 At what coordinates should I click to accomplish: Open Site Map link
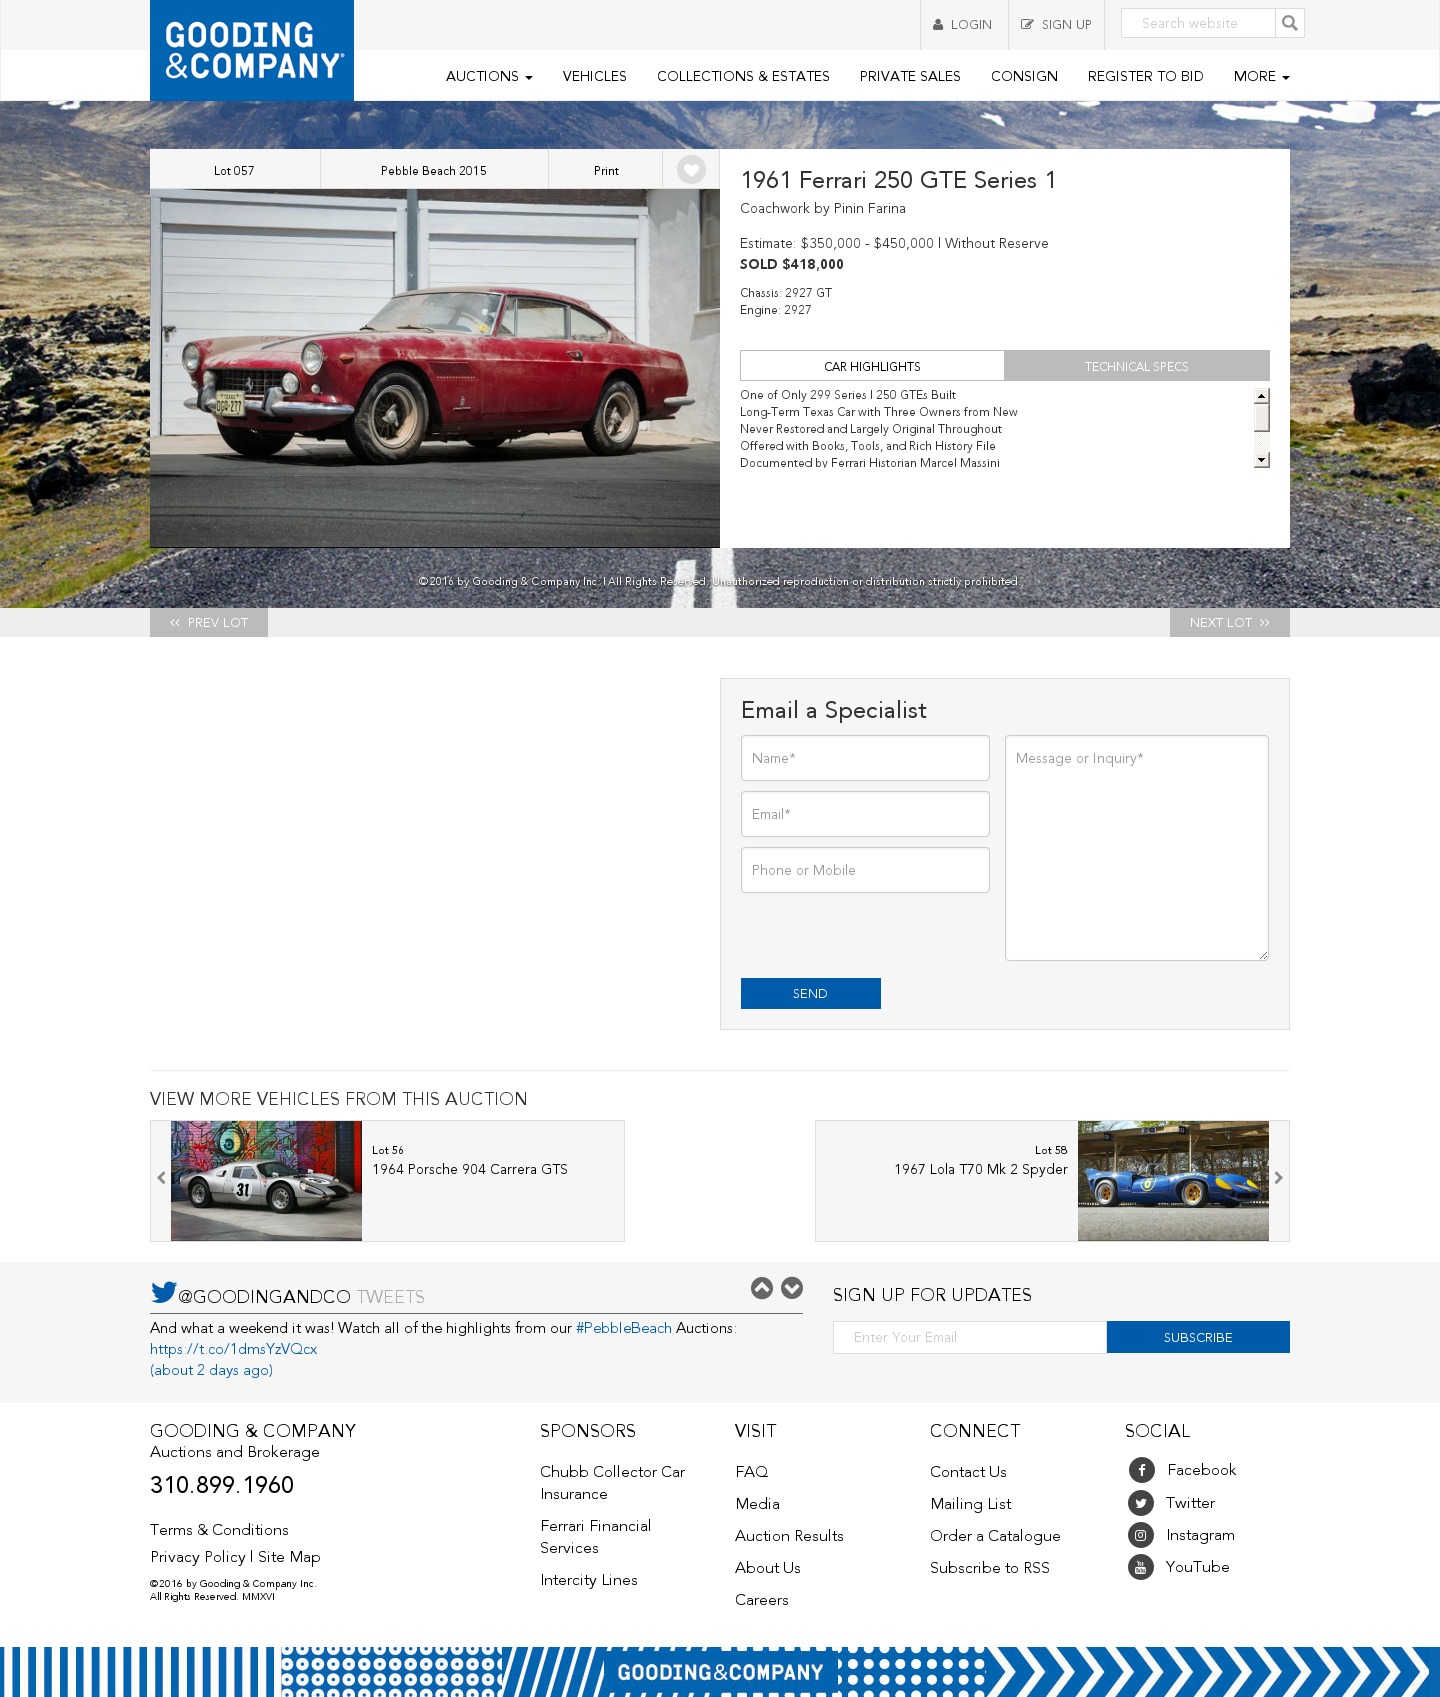click(289, 1557)
